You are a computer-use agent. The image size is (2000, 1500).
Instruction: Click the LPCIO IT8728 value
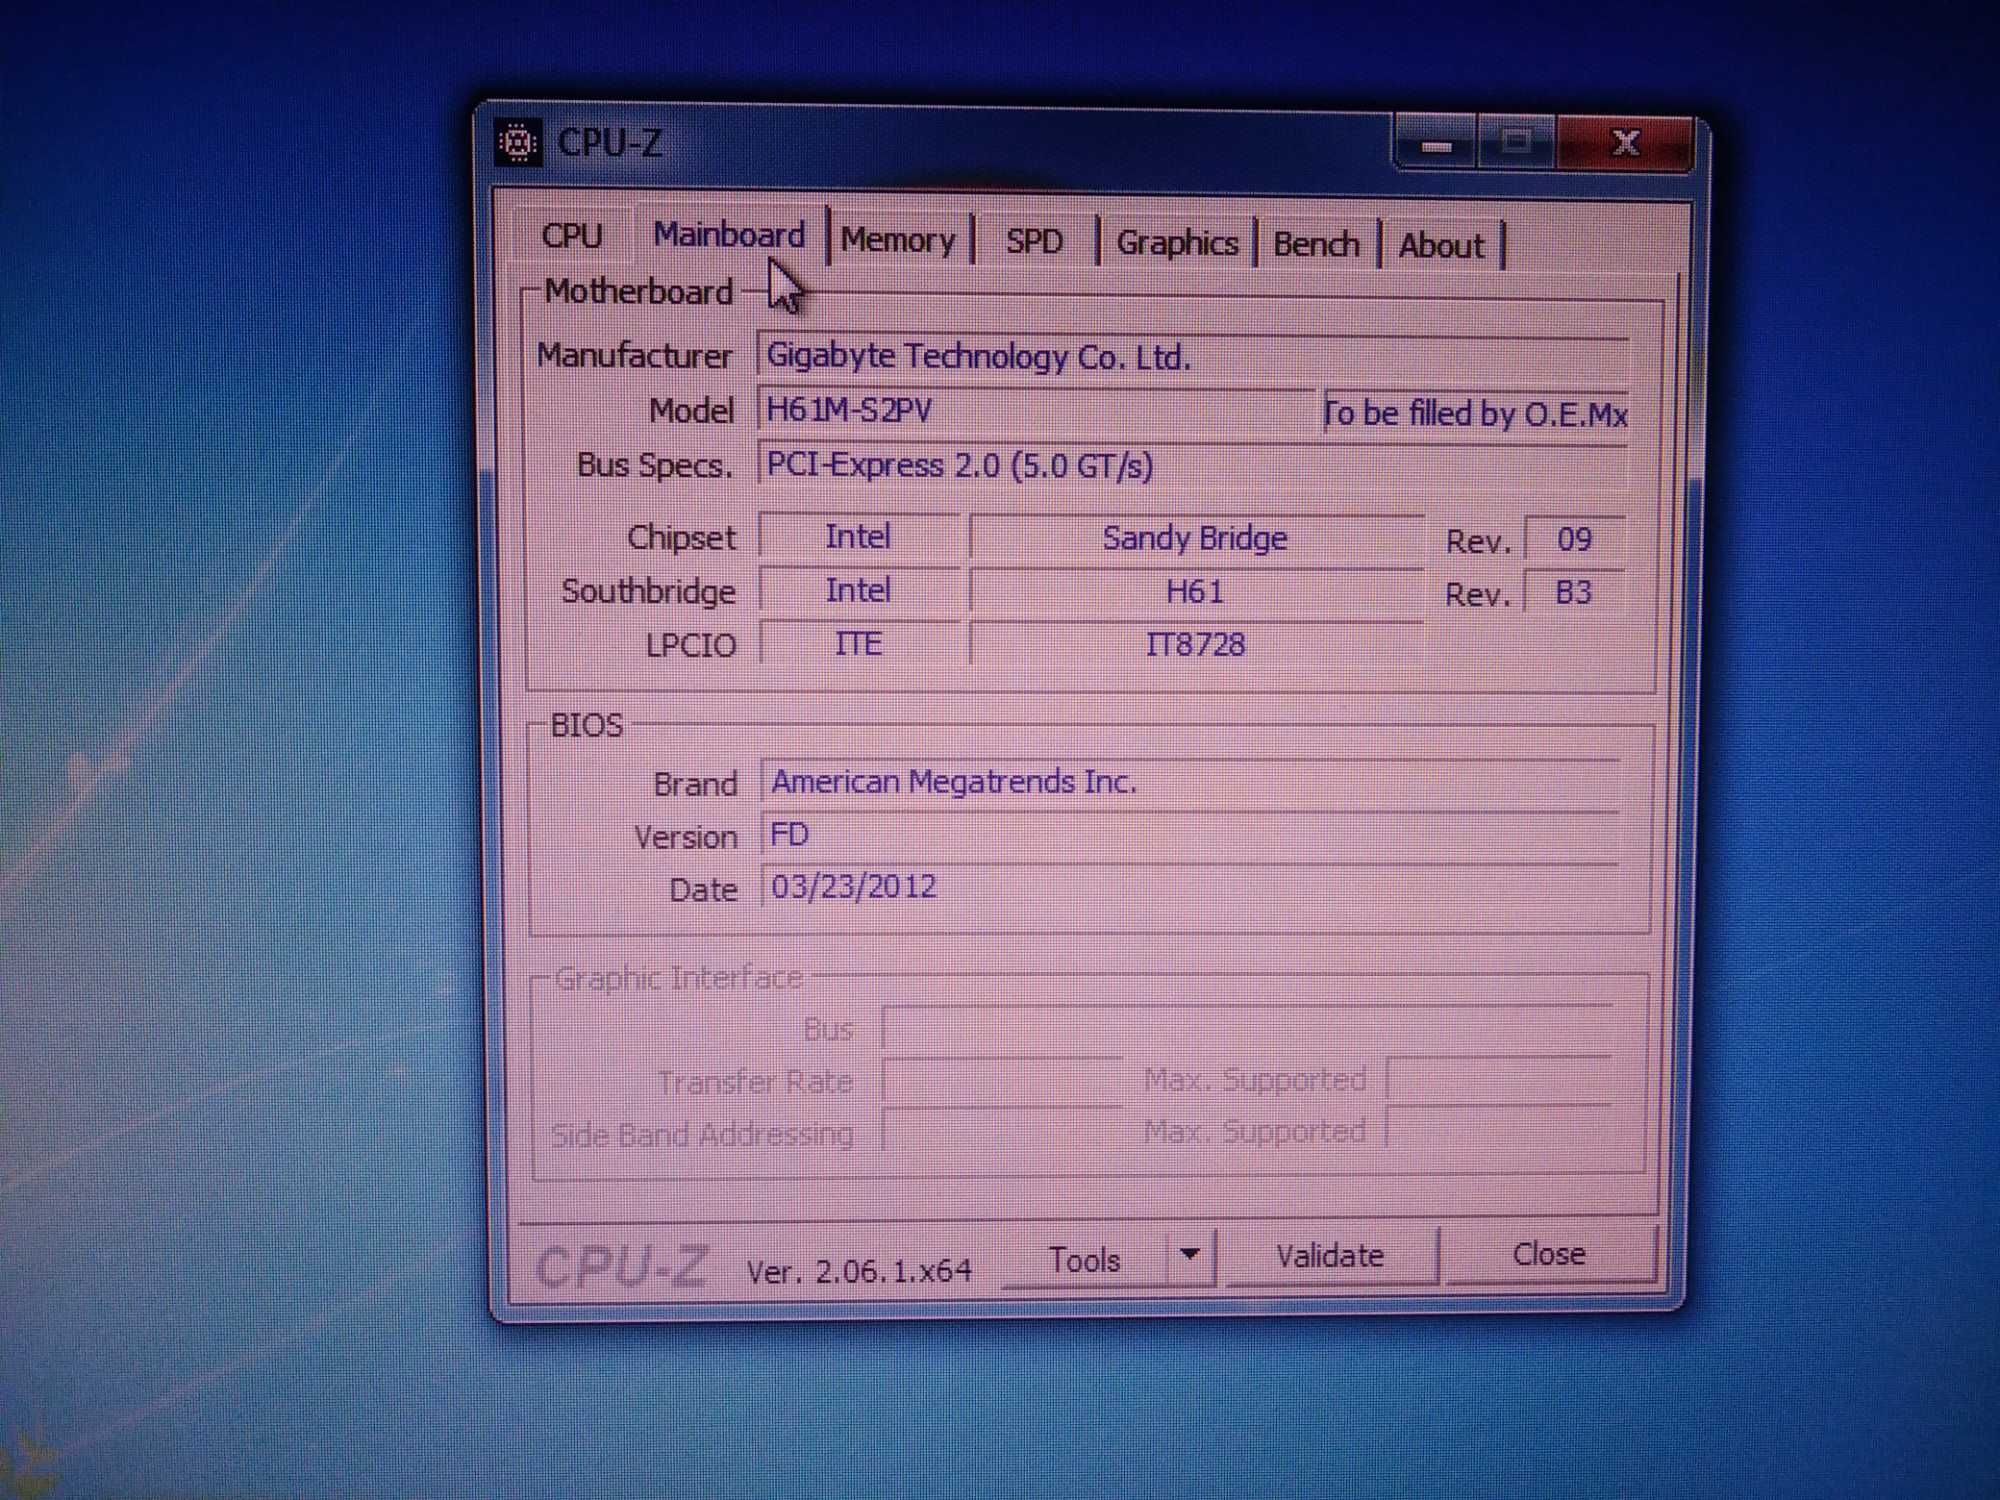pos(1196,645)
